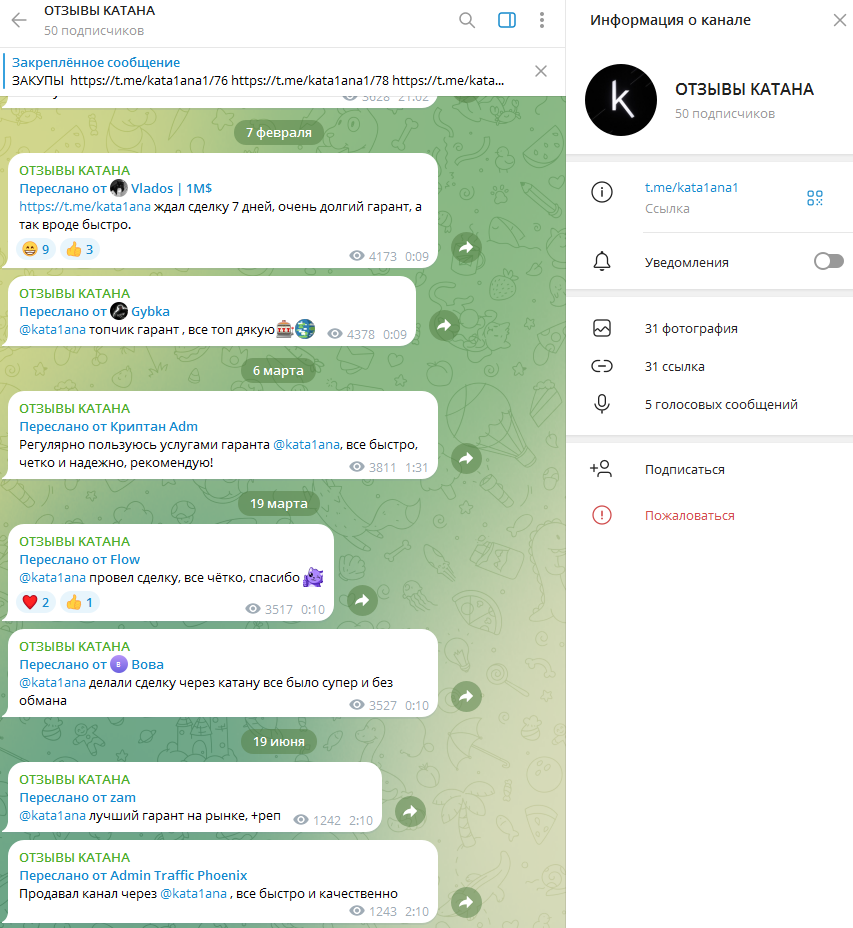The width and height of the screenshot is (853, 928).
Task: Toggle thumbs-up reaction with count 3
Action: click(80, 249)
